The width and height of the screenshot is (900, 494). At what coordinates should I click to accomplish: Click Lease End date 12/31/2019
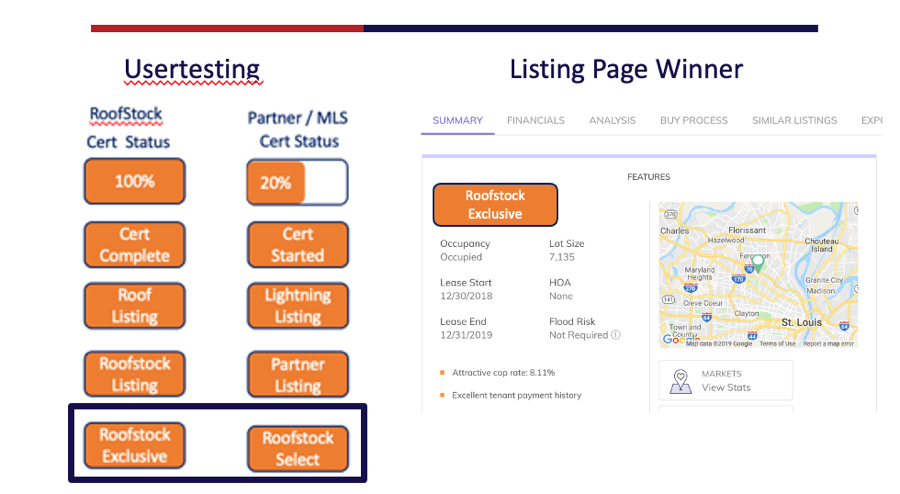point(466,335)
